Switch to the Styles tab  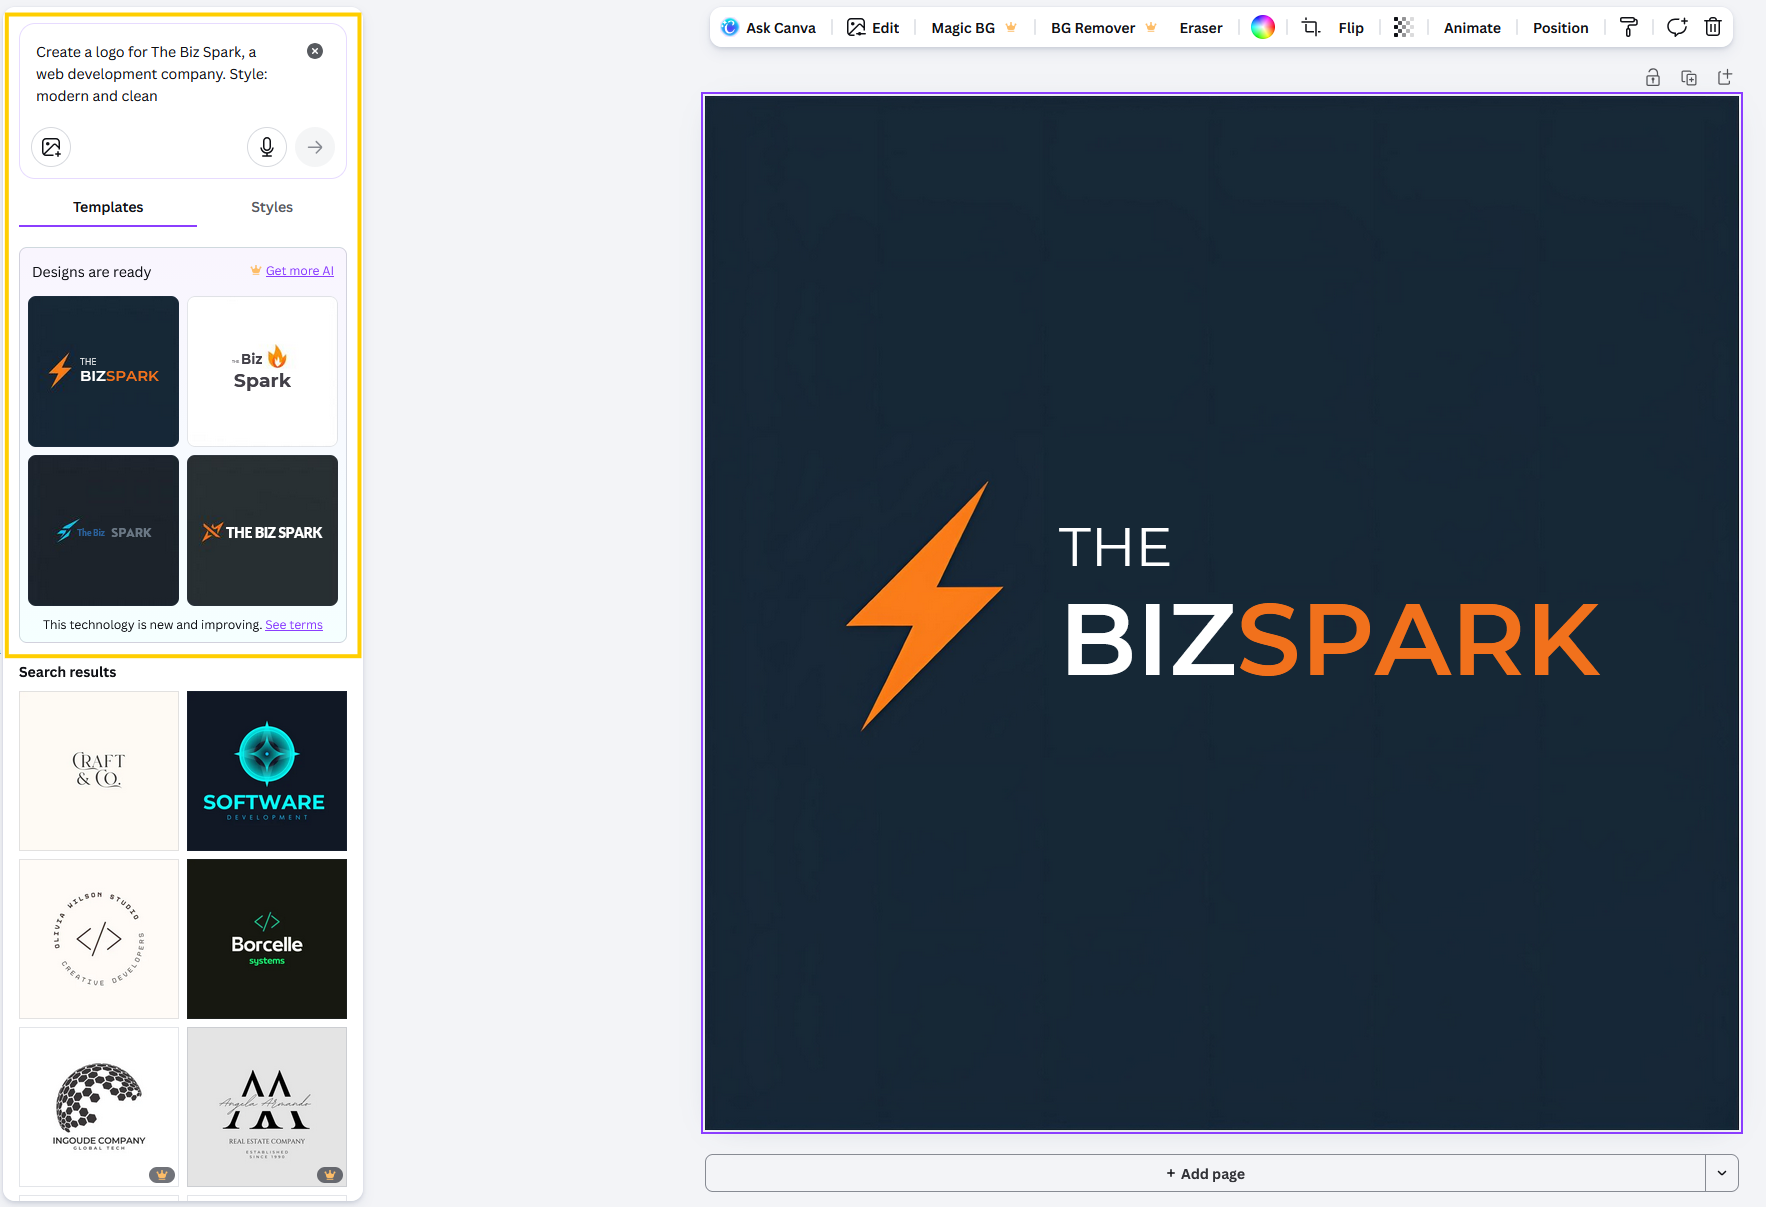[x=271, y=207]
